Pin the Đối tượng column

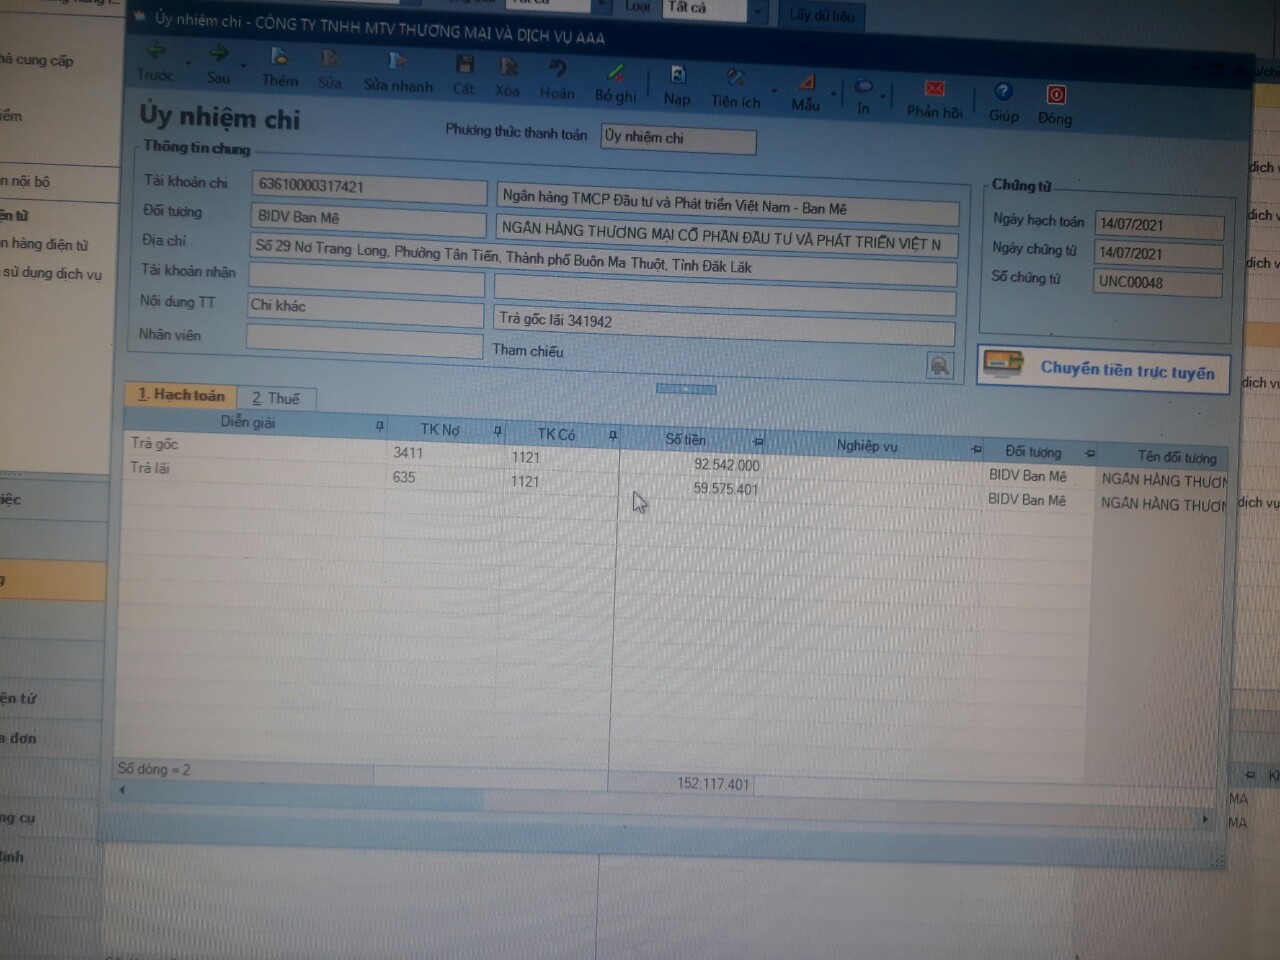click(1089, 453)
